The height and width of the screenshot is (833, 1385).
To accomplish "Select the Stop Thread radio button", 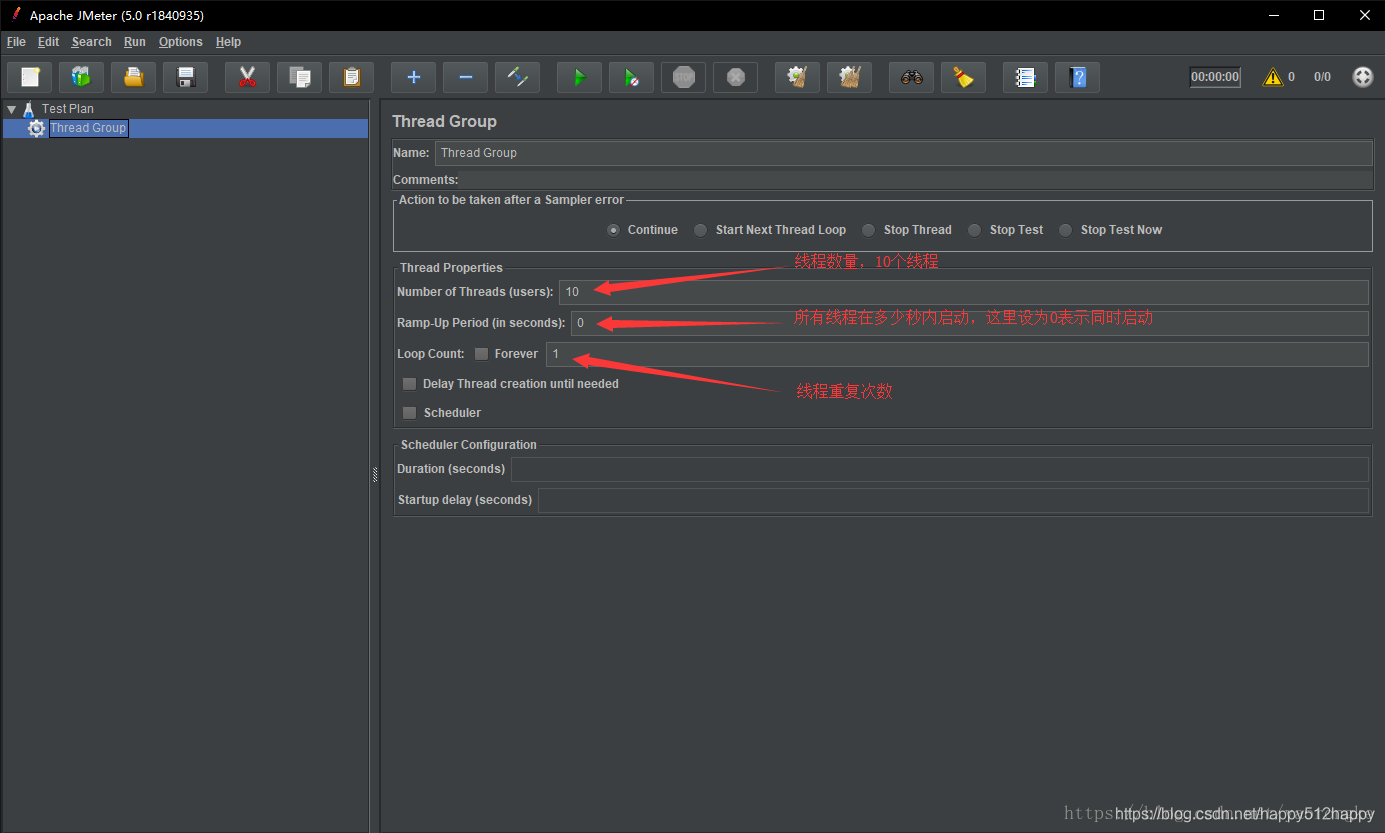I will click(x=869, y=230).
